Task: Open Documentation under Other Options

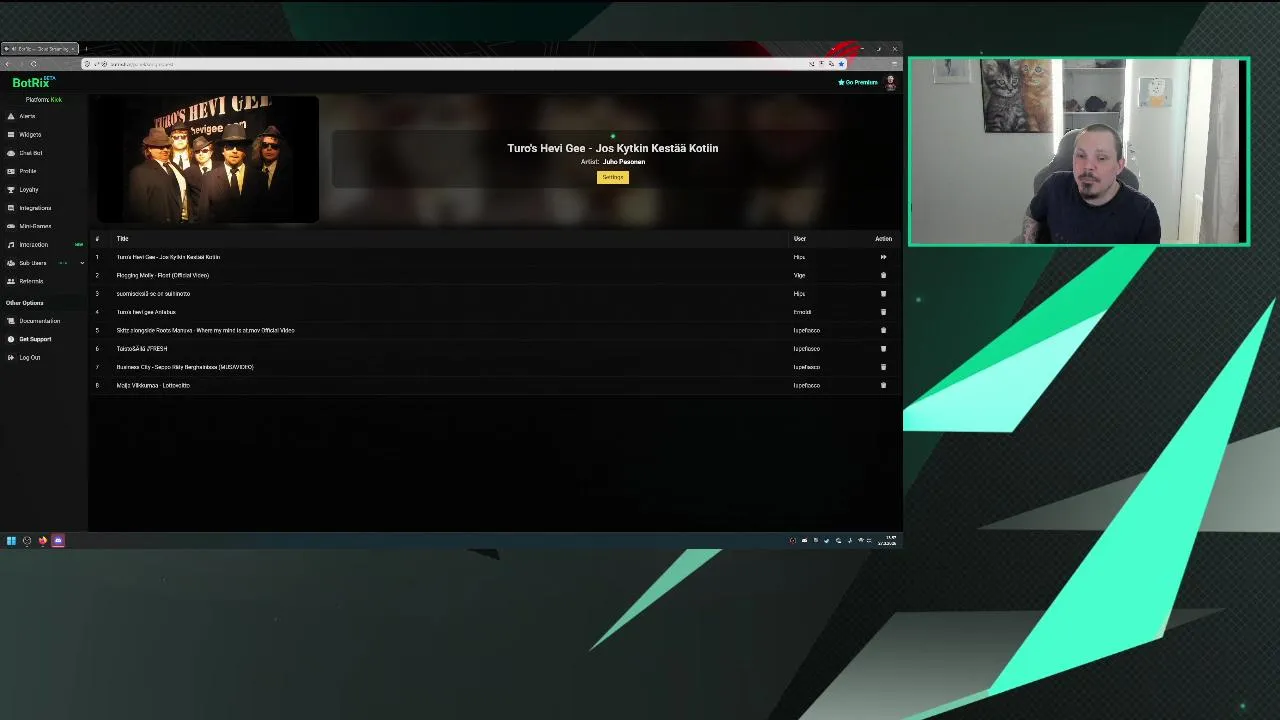Action: pyautogui.click(x=39, y=321)
